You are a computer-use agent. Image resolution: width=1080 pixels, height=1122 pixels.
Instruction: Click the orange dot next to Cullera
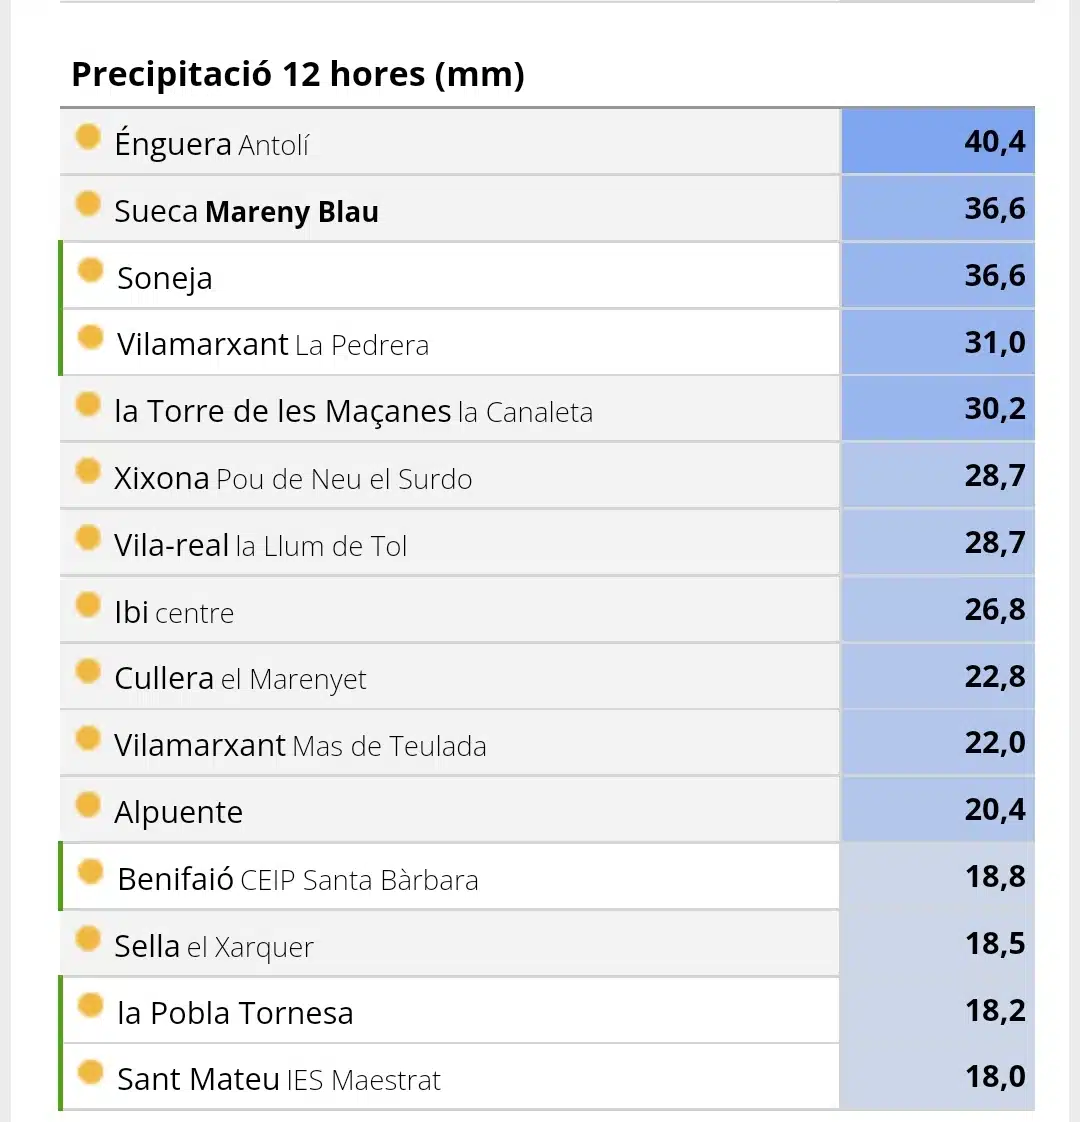pos(88,671)
